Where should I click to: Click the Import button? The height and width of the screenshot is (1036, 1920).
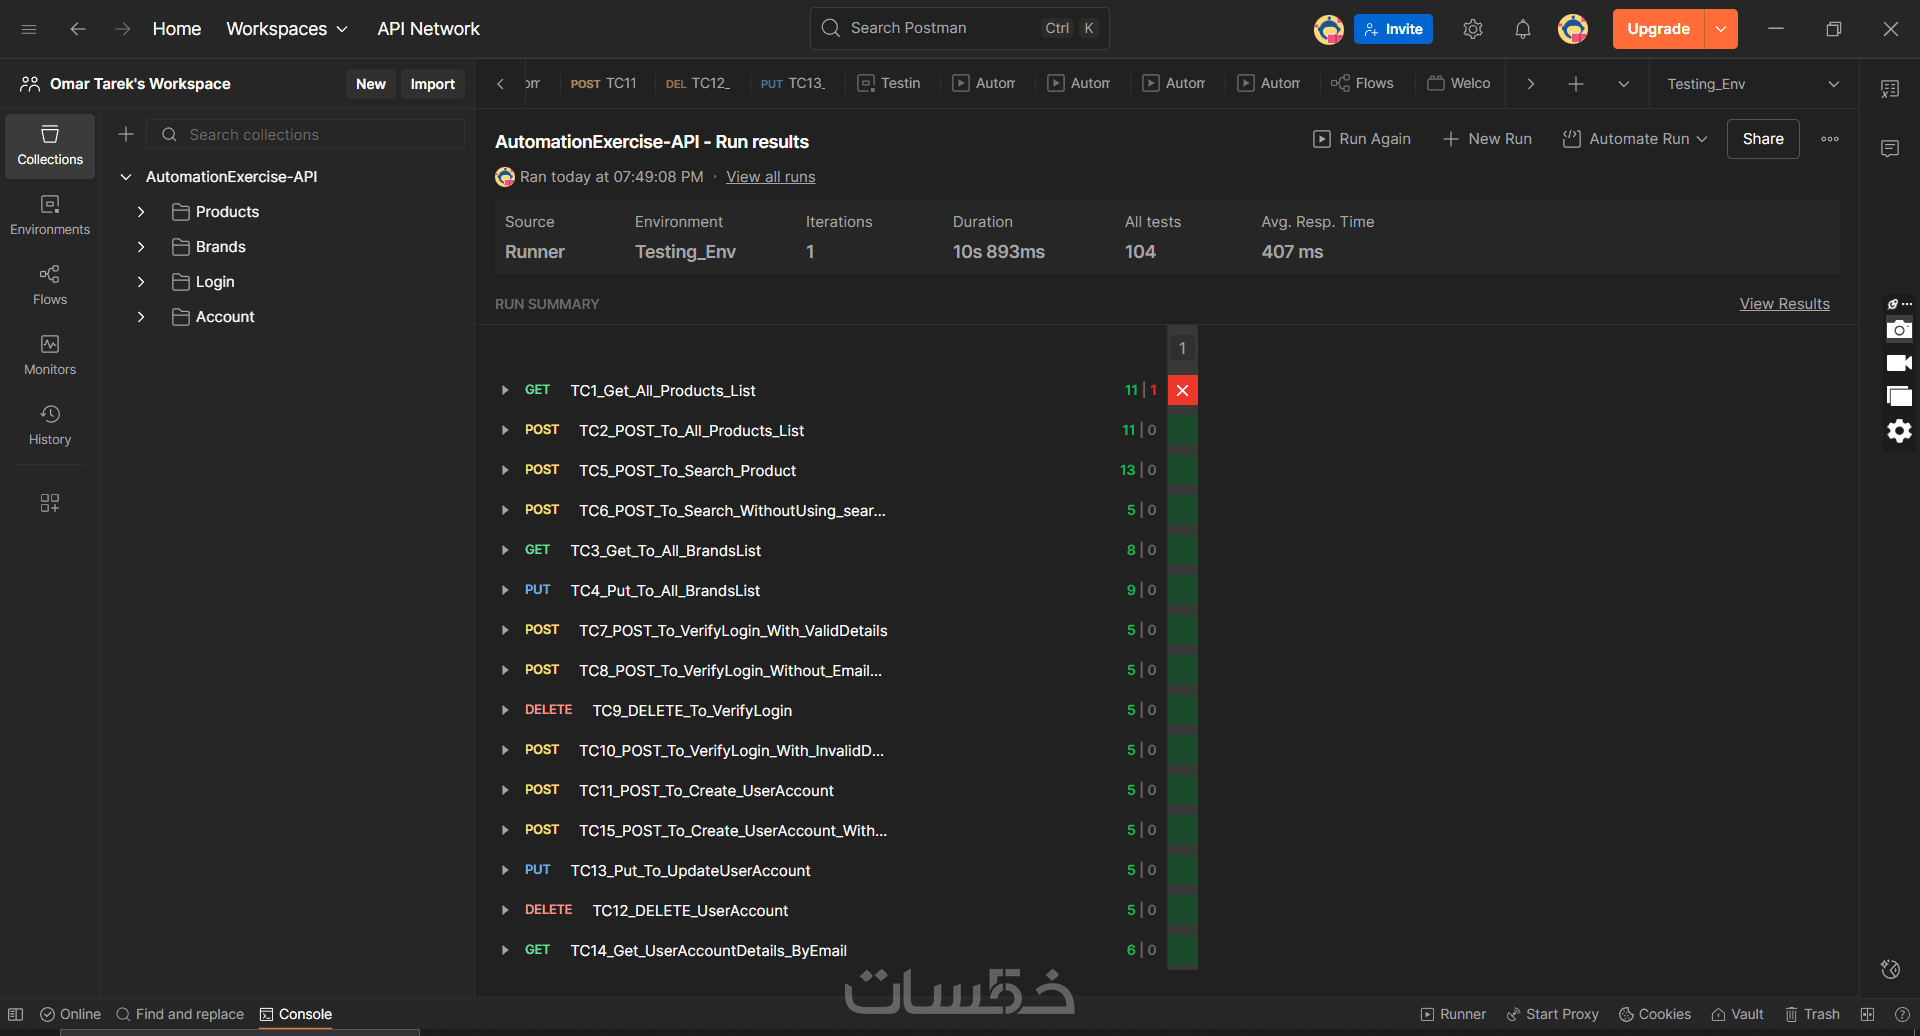pyautogui.click(x=433, y=84)
